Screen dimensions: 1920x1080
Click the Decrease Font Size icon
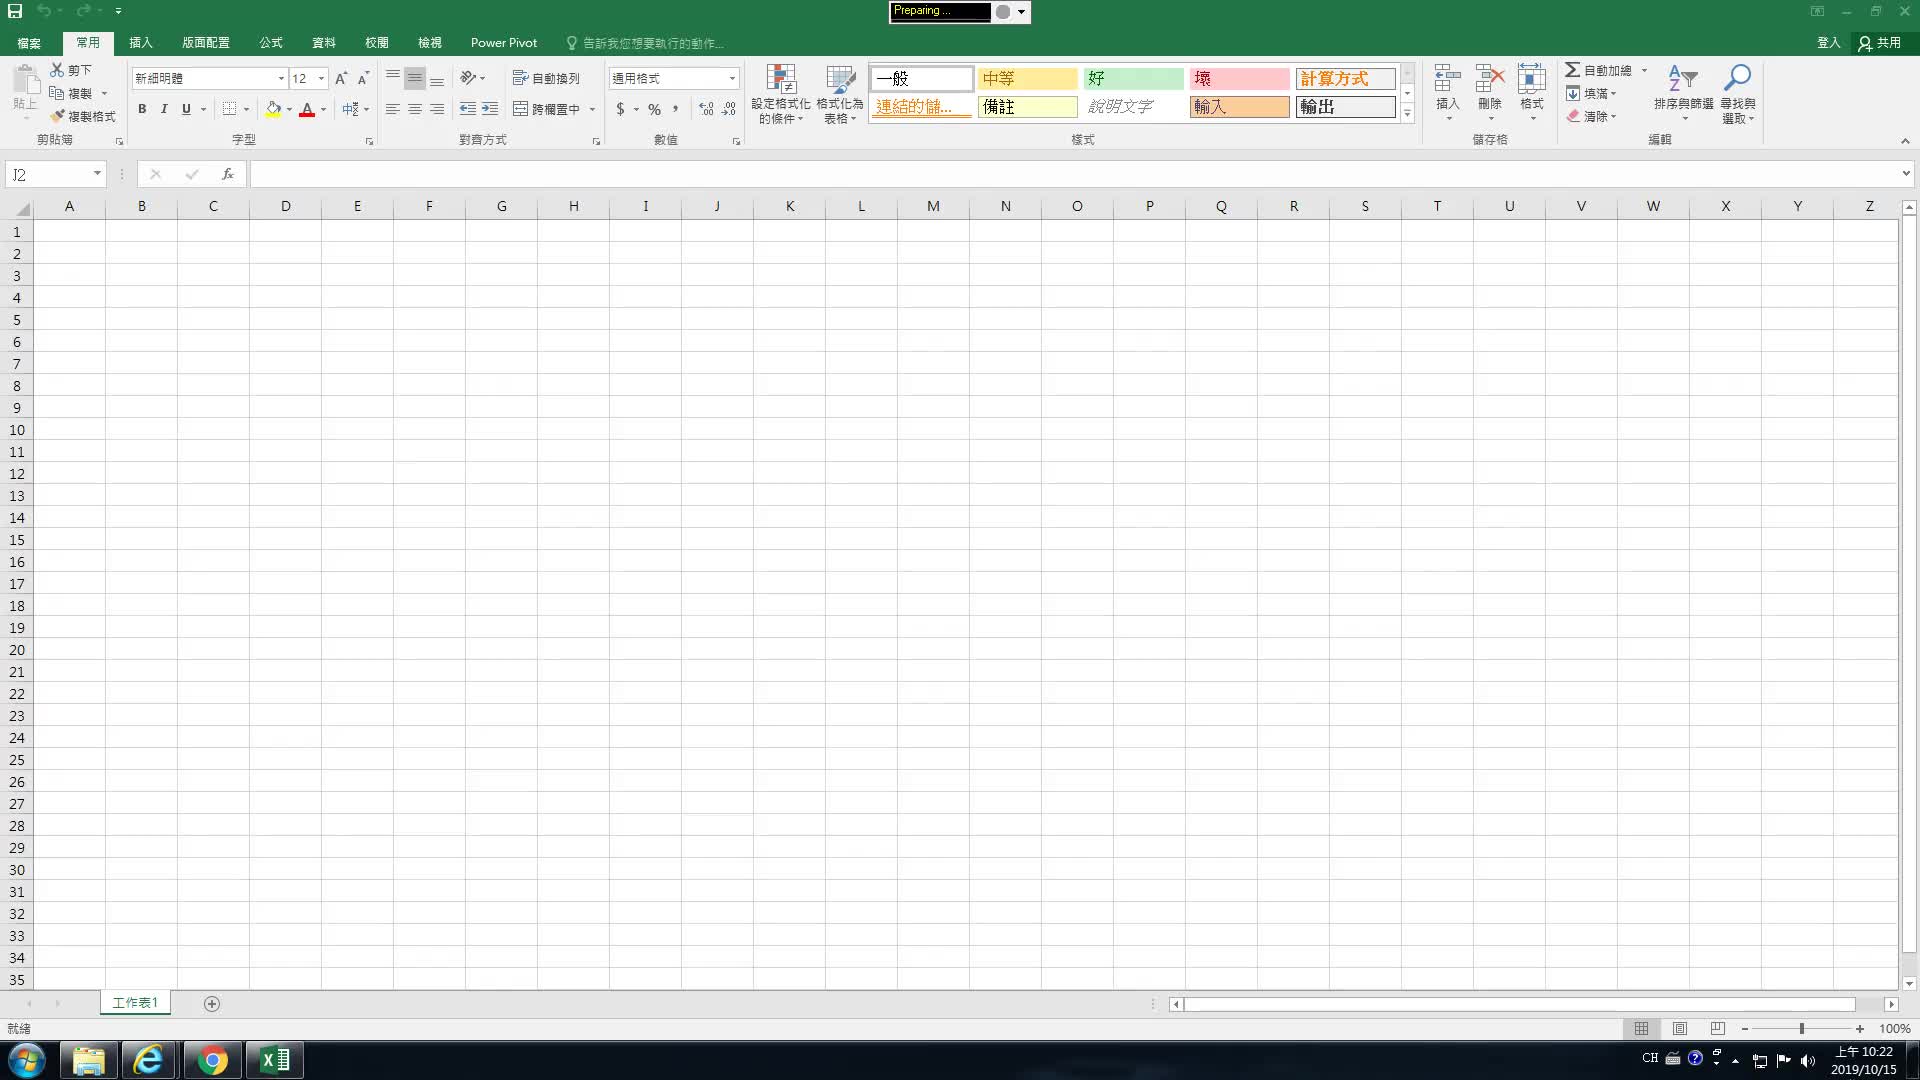click(x=363, y=78)
